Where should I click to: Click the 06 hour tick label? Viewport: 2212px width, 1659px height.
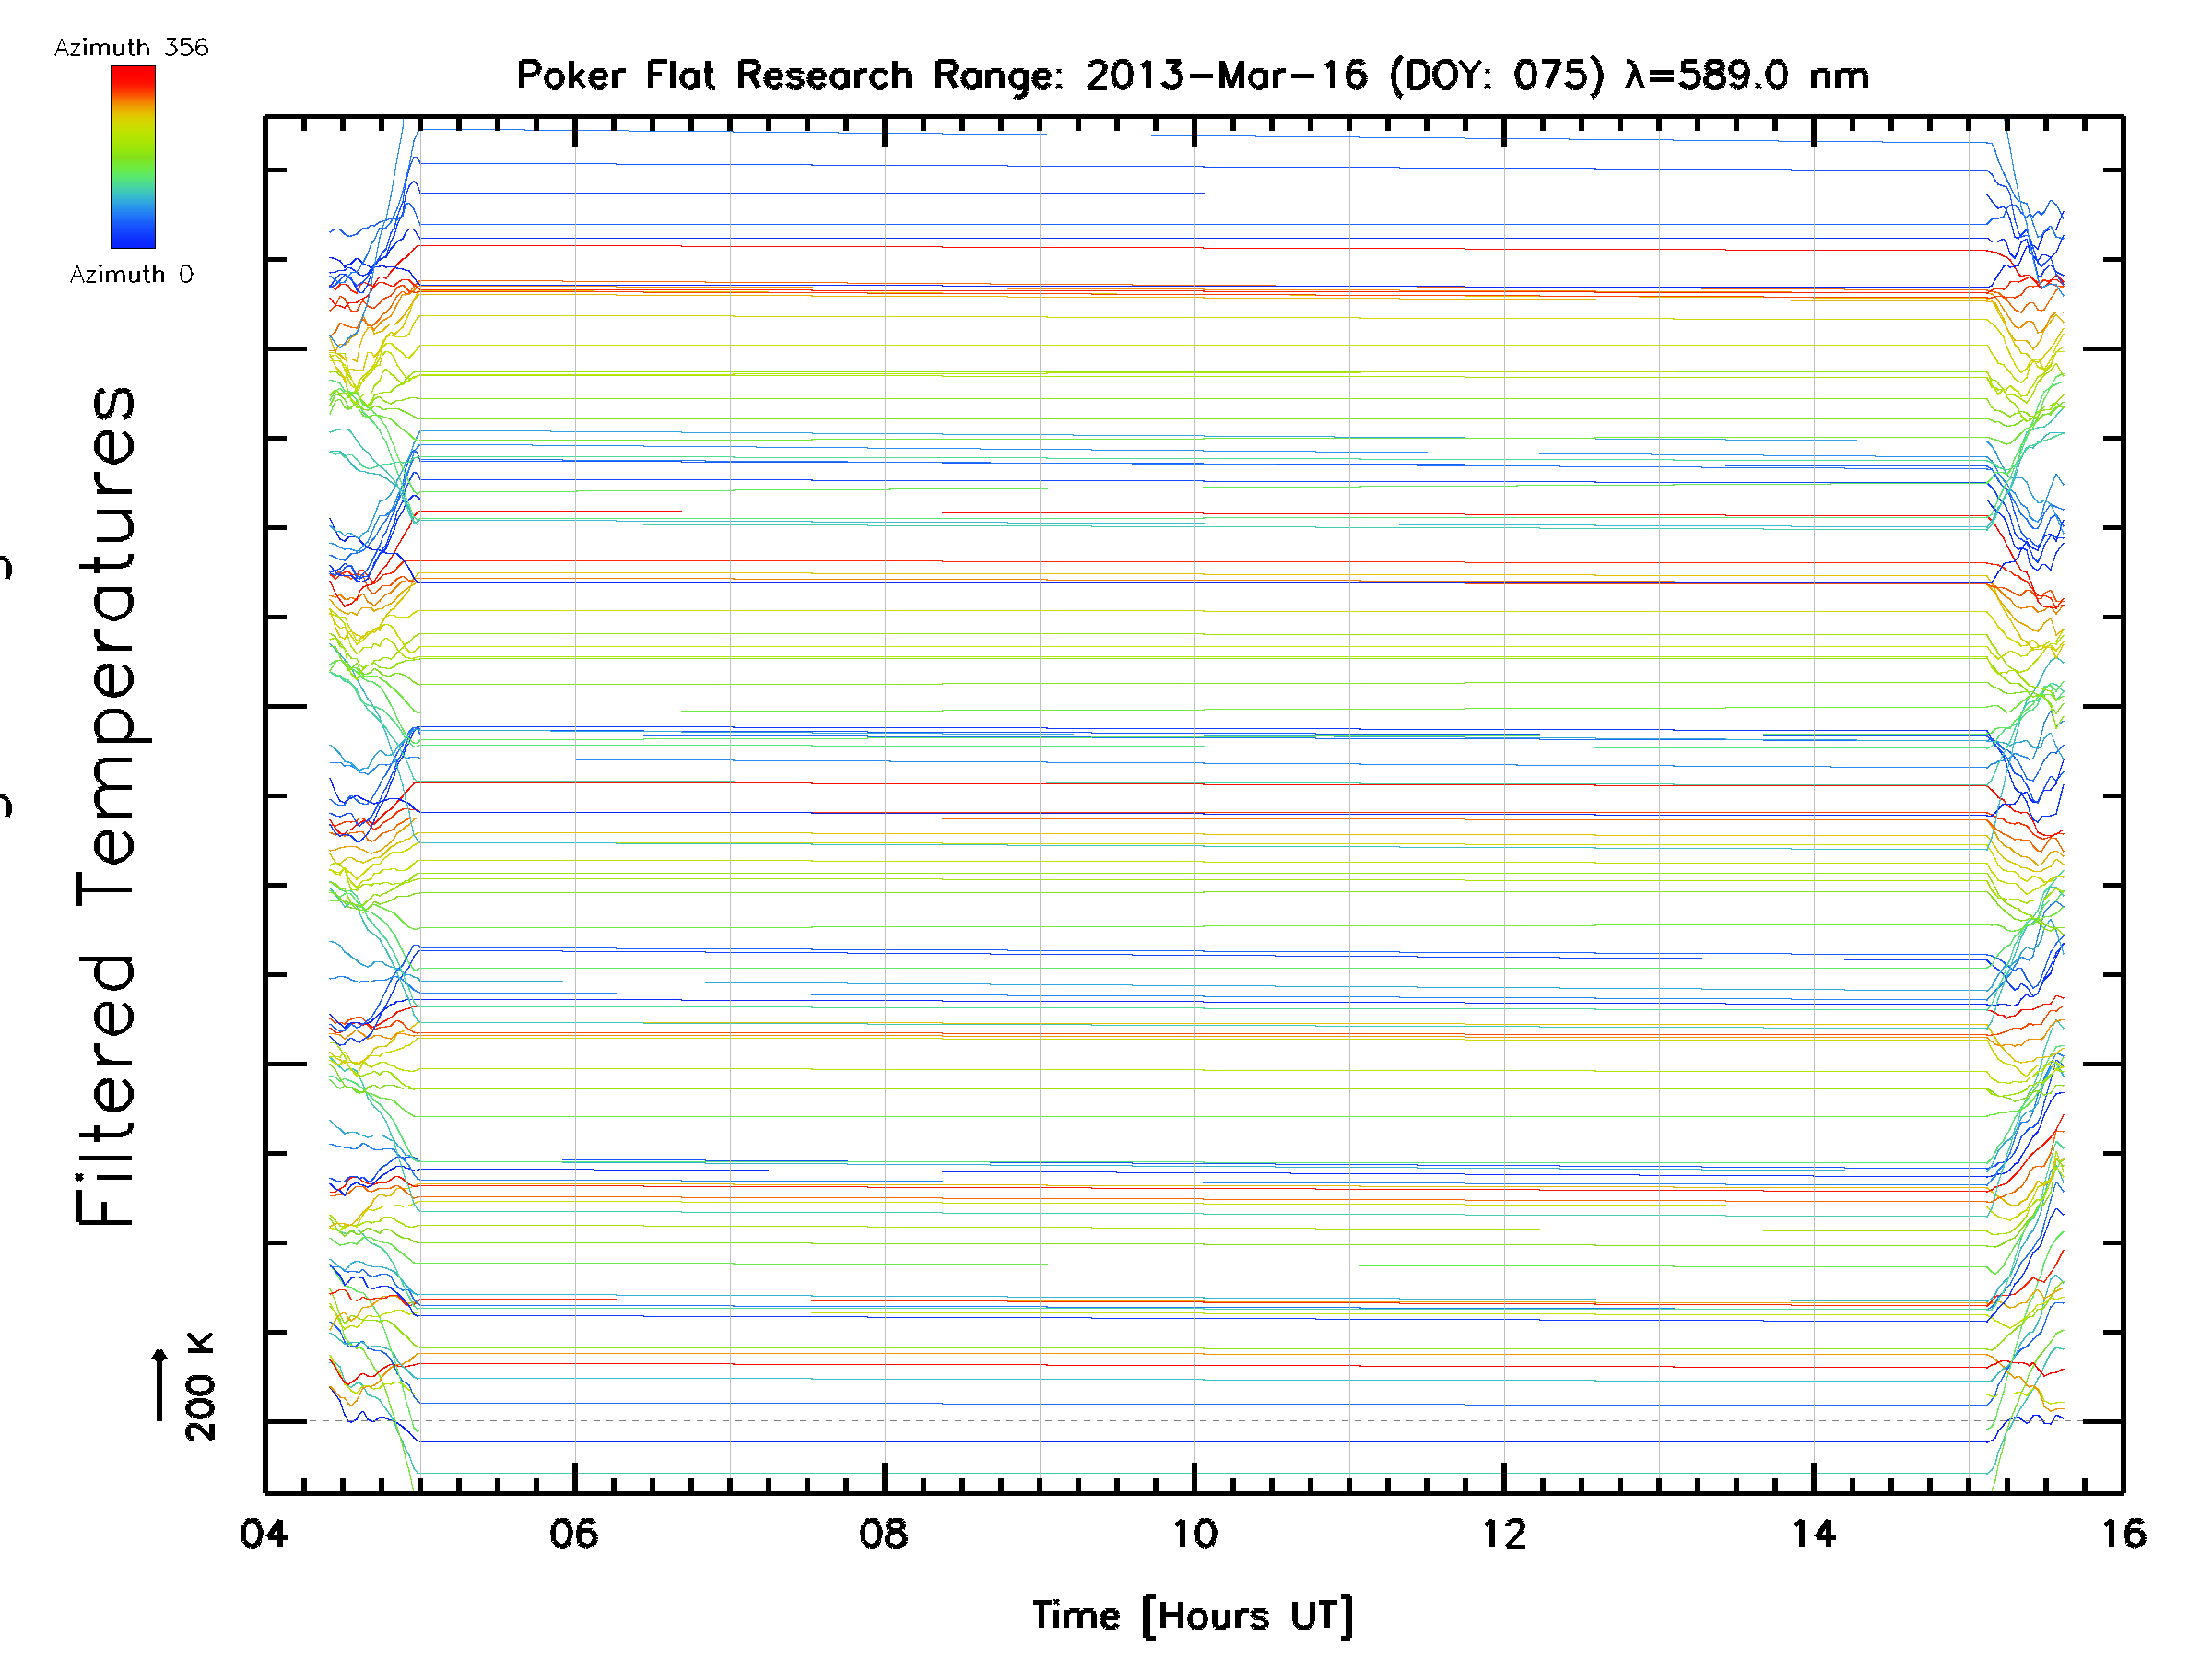(574, 1534)
